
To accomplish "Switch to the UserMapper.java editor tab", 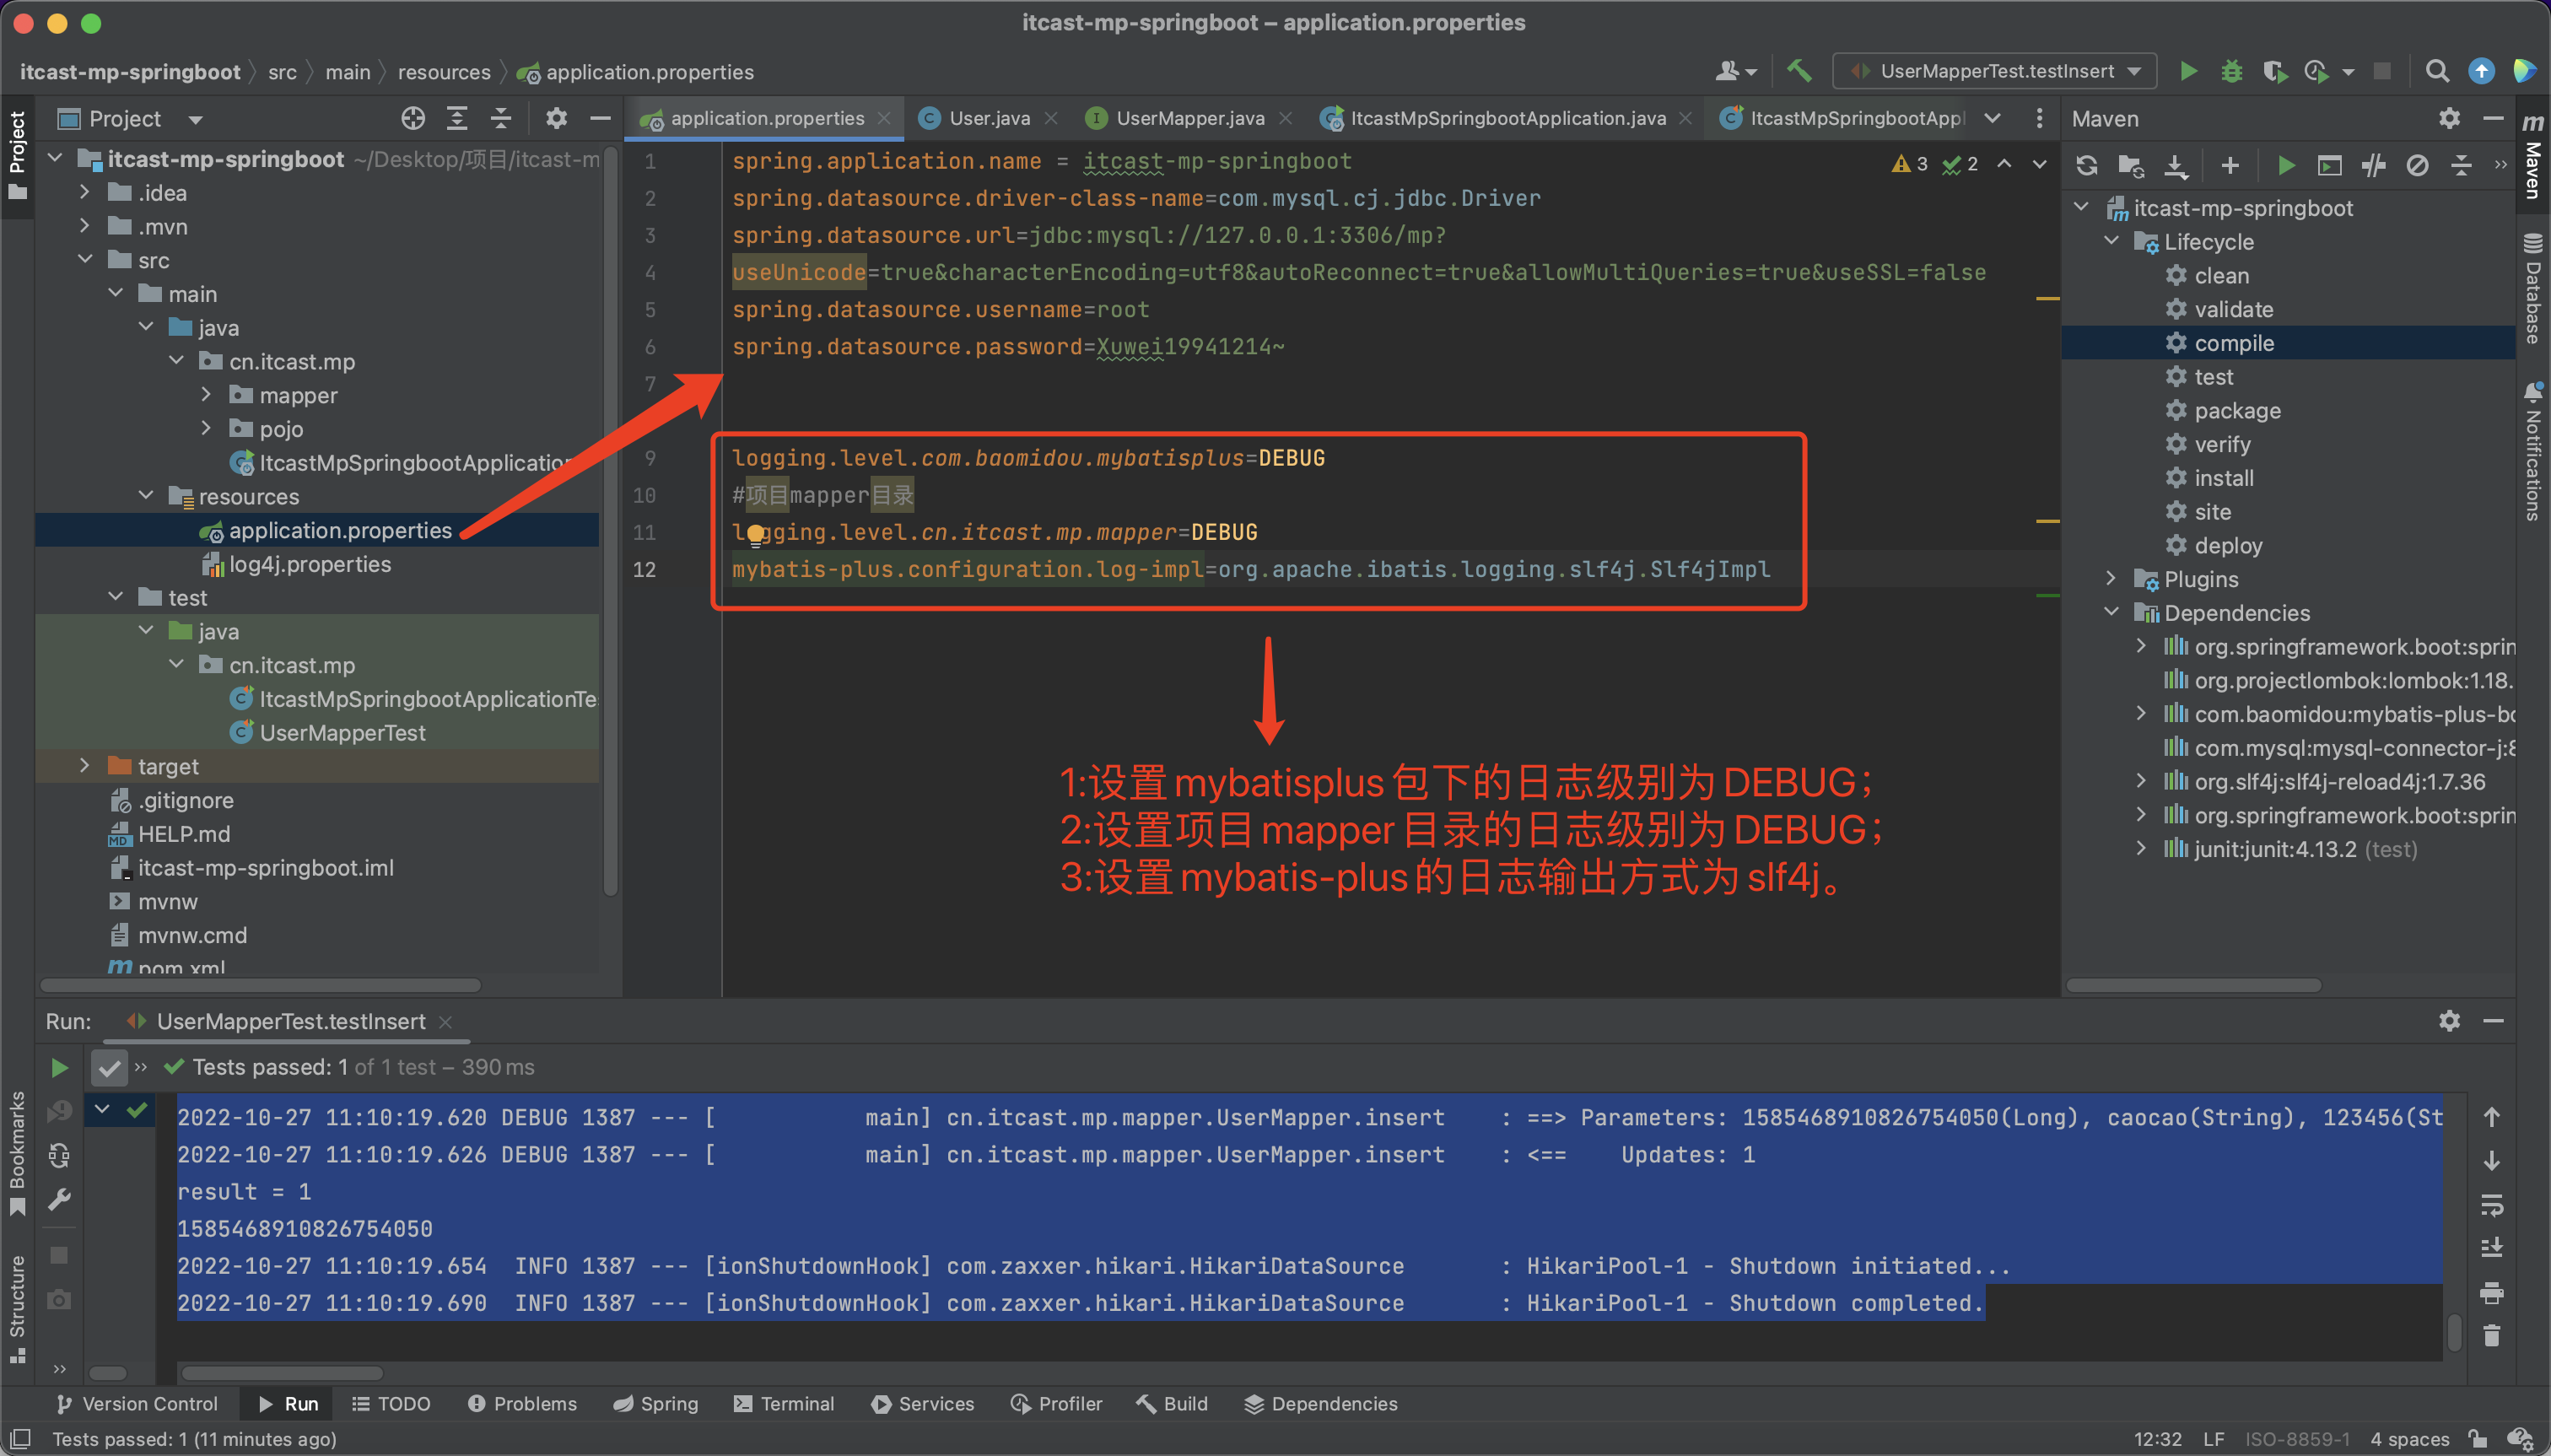I will (x=1189, y=119).
